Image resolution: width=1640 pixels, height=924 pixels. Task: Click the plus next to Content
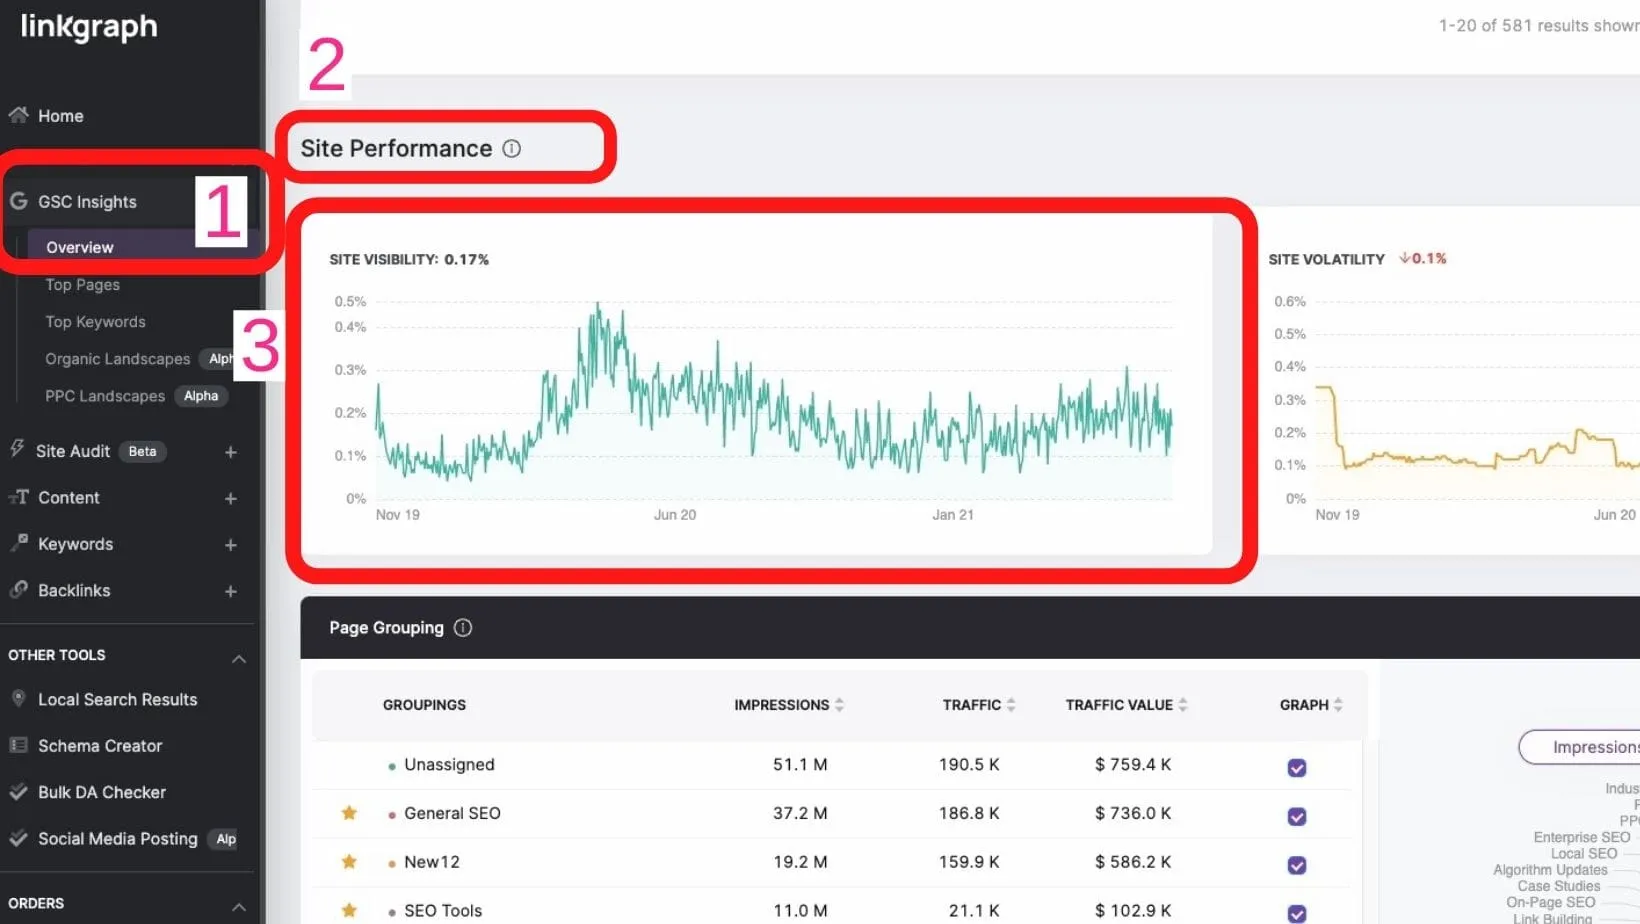(x=230, y=498)
